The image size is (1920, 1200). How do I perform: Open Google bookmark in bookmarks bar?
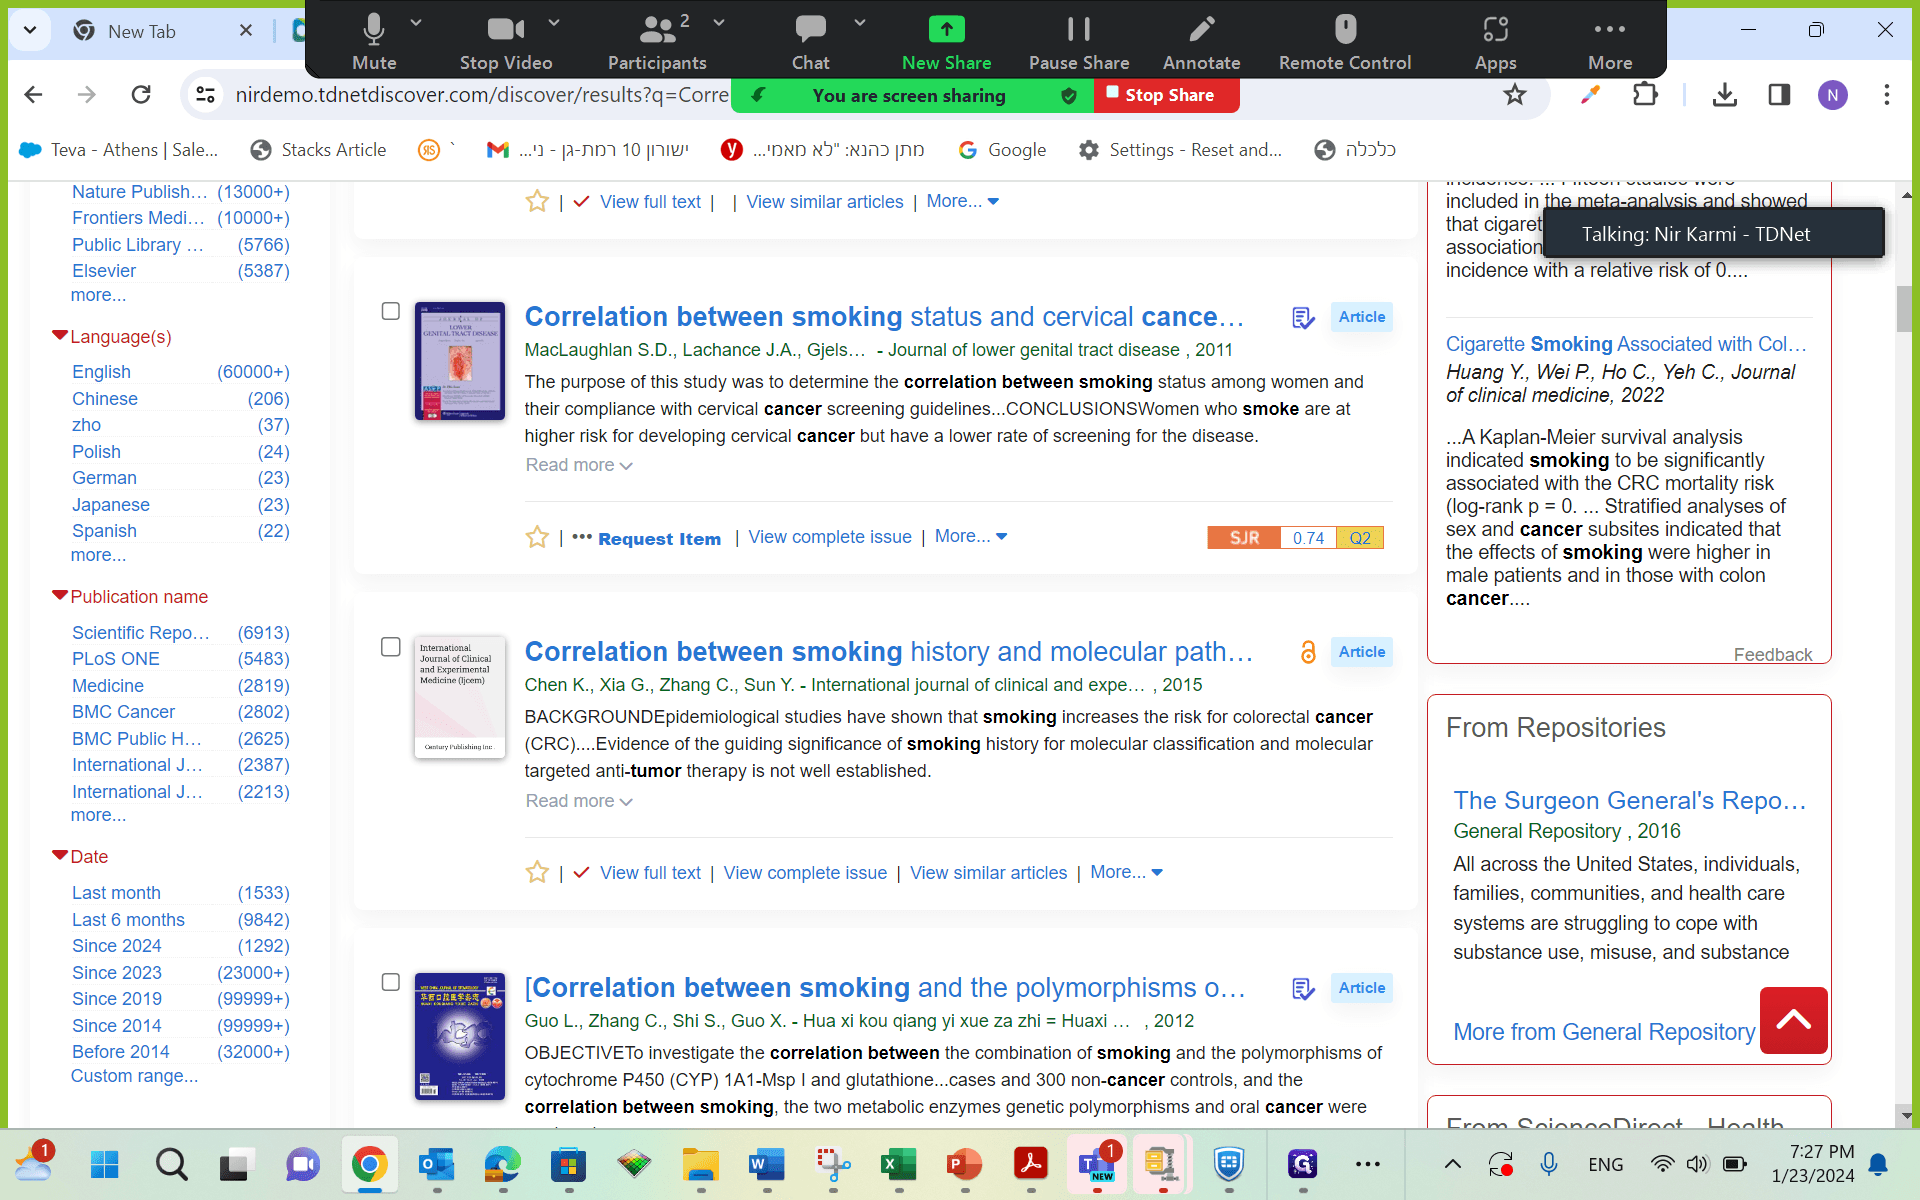[x=1002, y=150]
